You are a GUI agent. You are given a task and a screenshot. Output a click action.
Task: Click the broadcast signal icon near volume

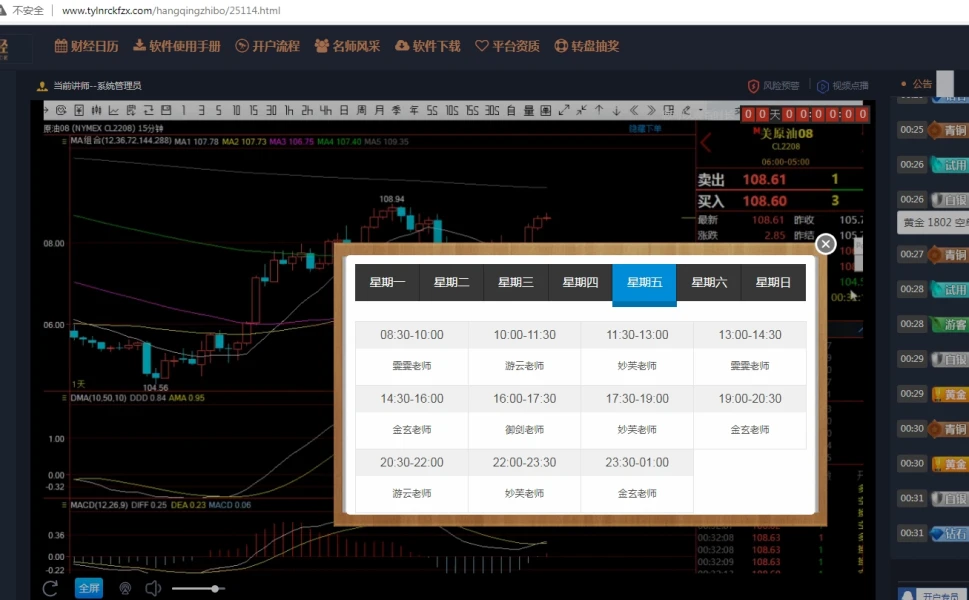pos(125,588)
